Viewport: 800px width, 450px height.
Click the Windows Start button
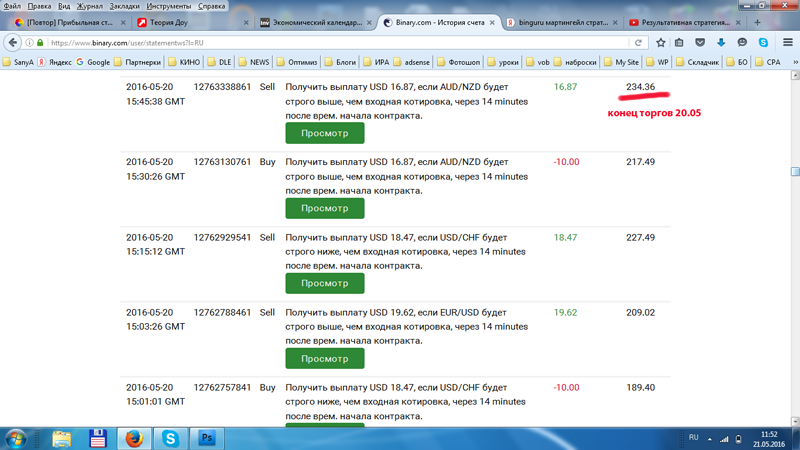click(x=16, y=438)
